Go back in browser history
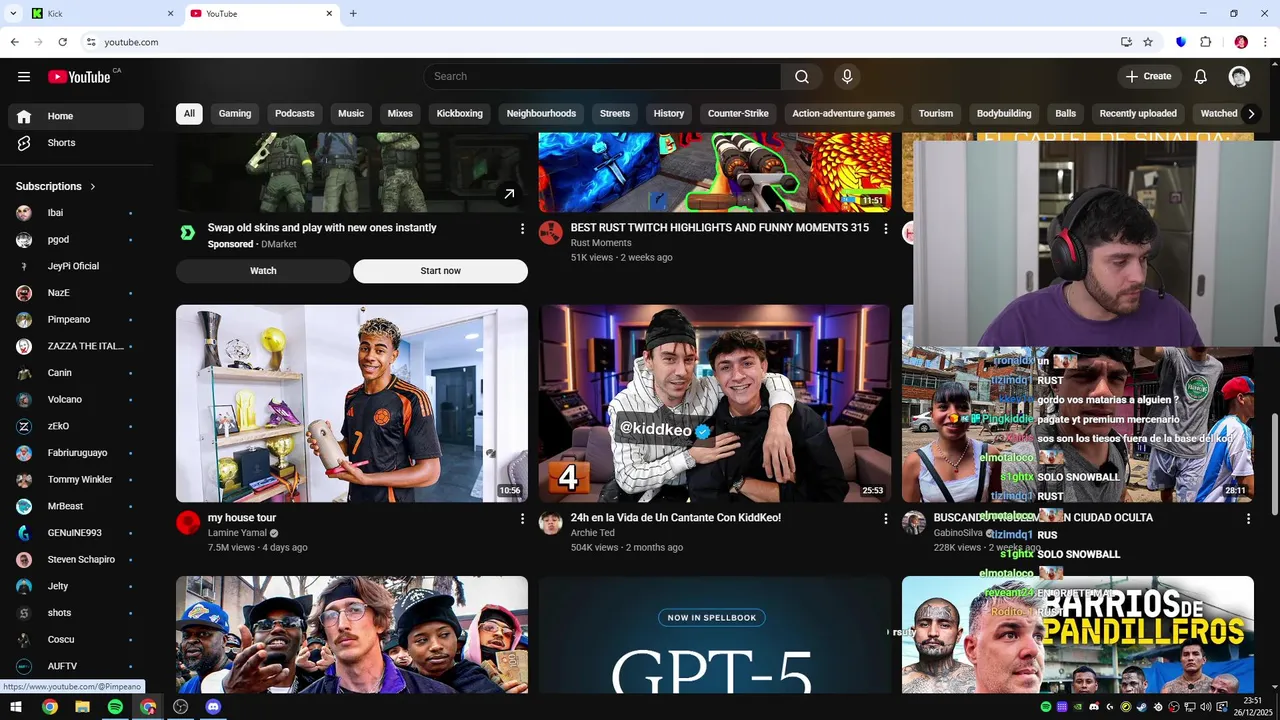 (x=14, y=42)
